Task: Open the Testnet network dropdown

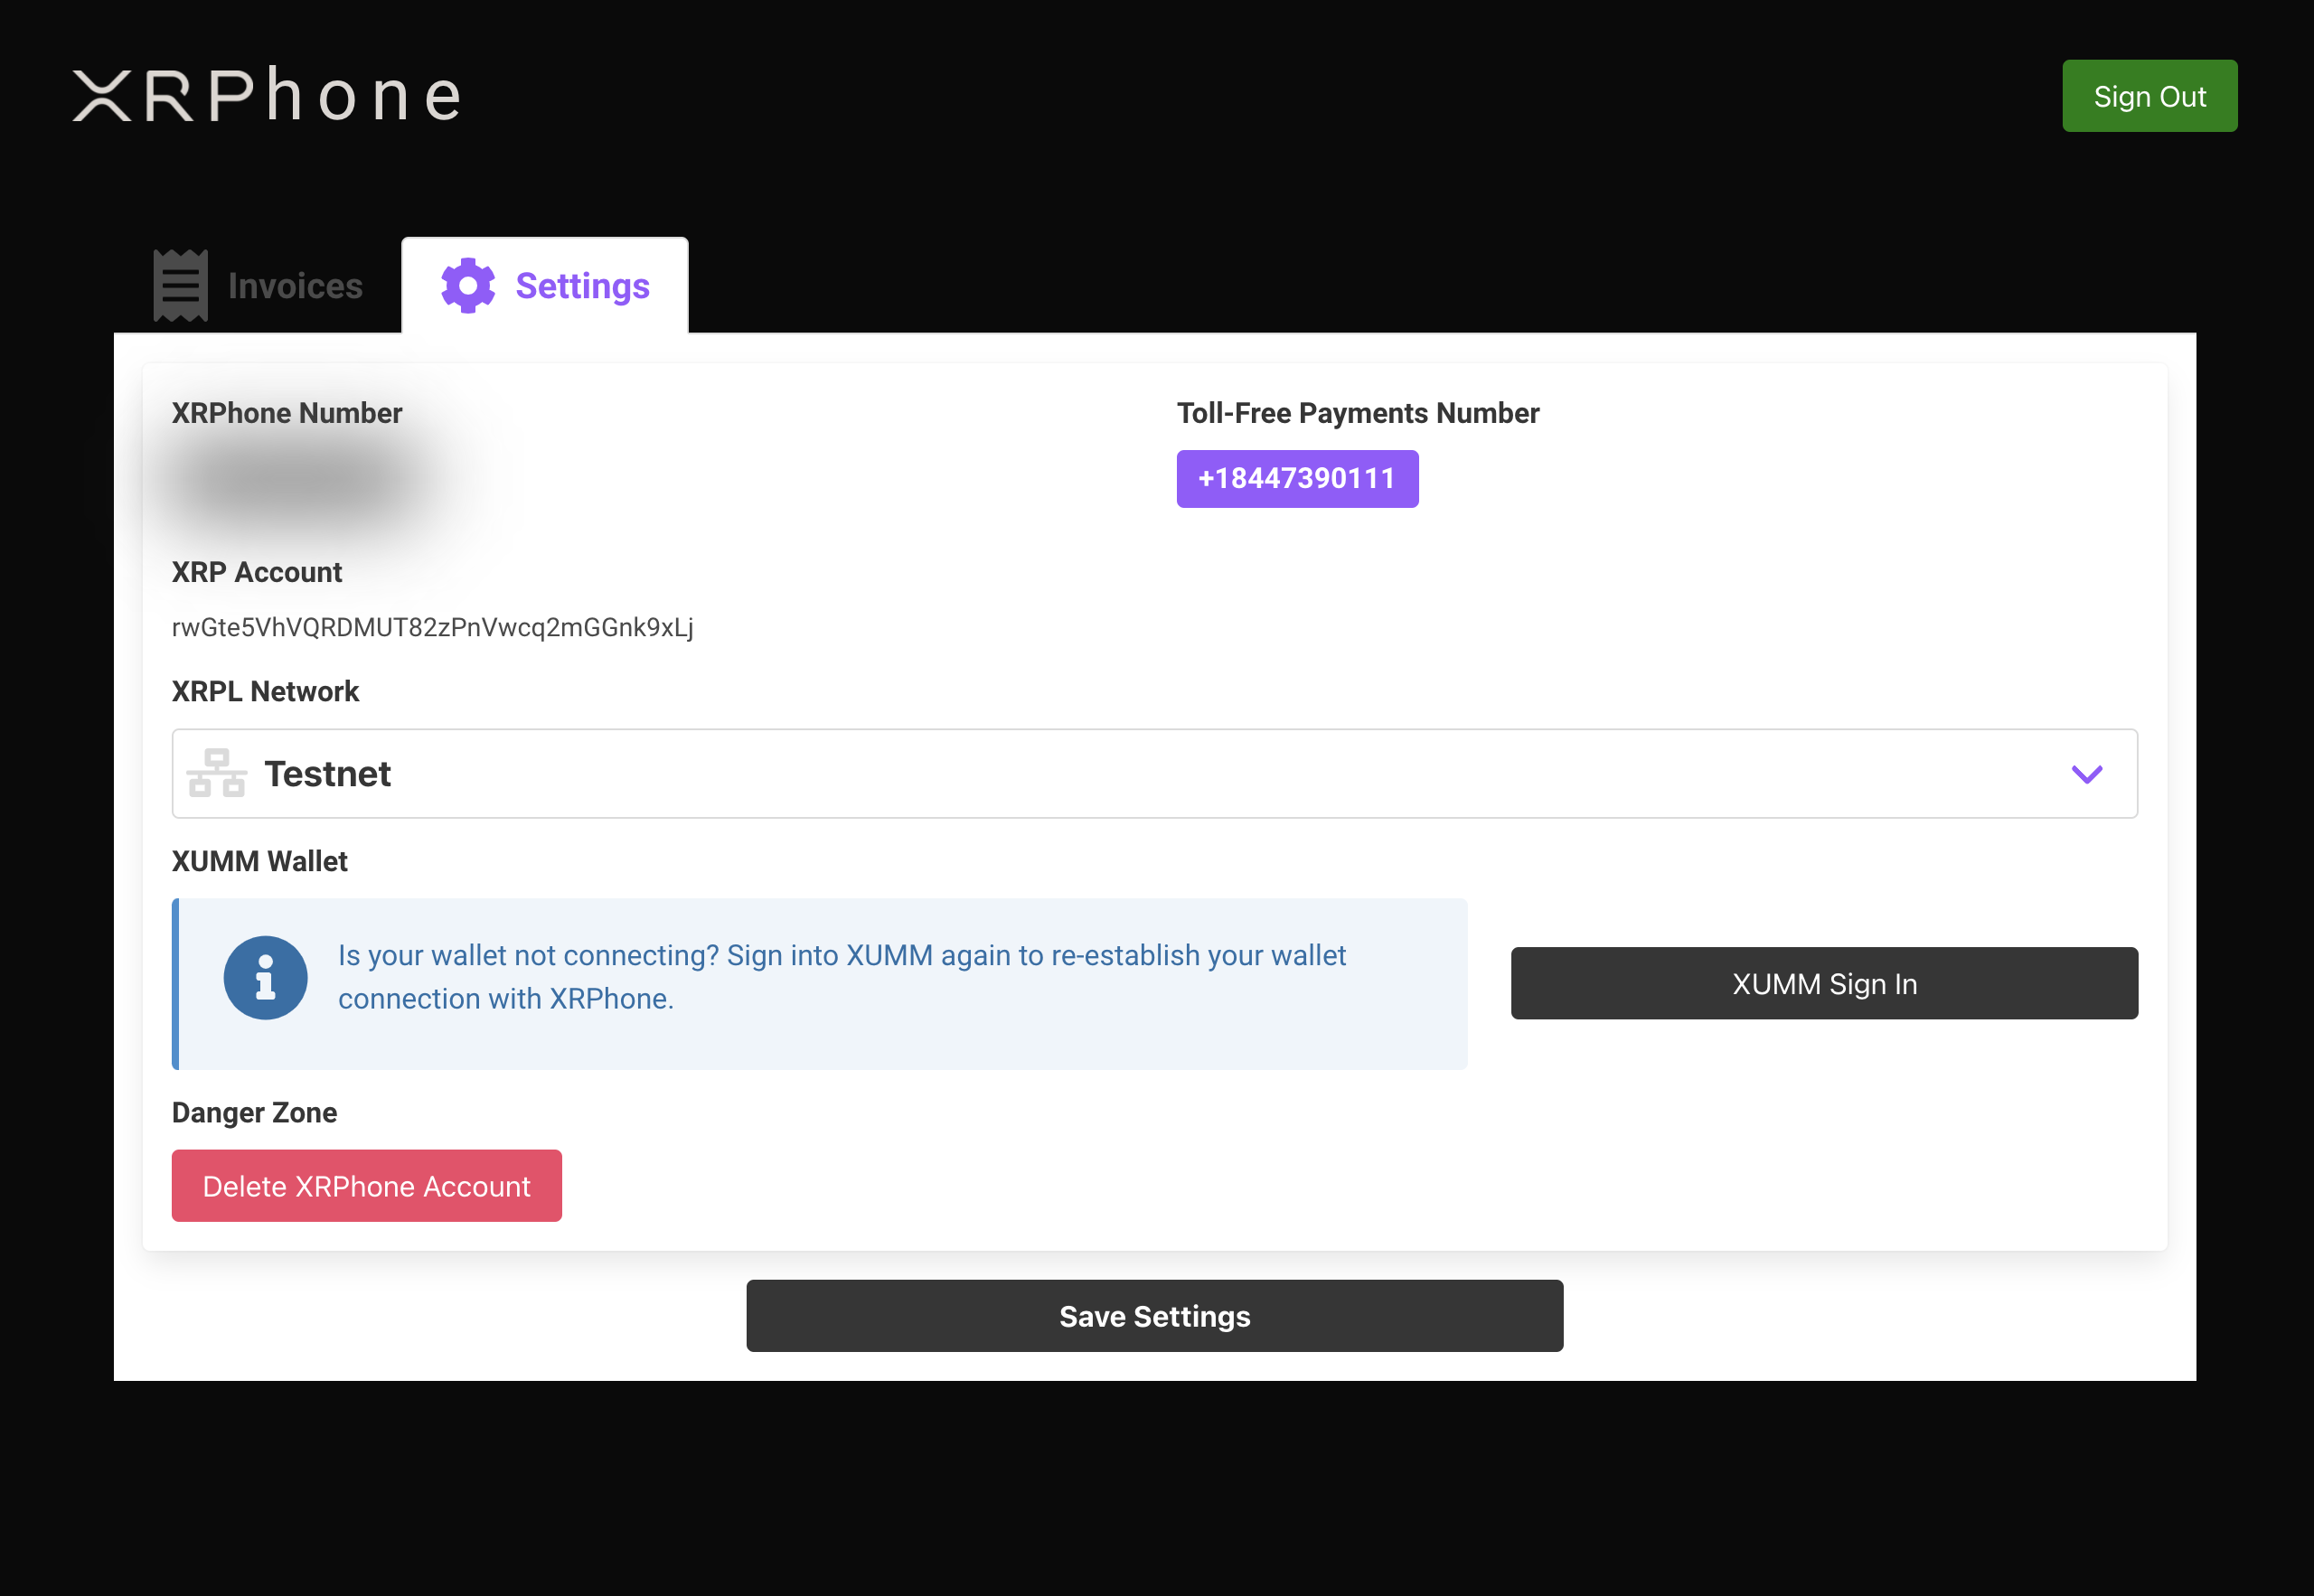Action: click(1153, 774)
